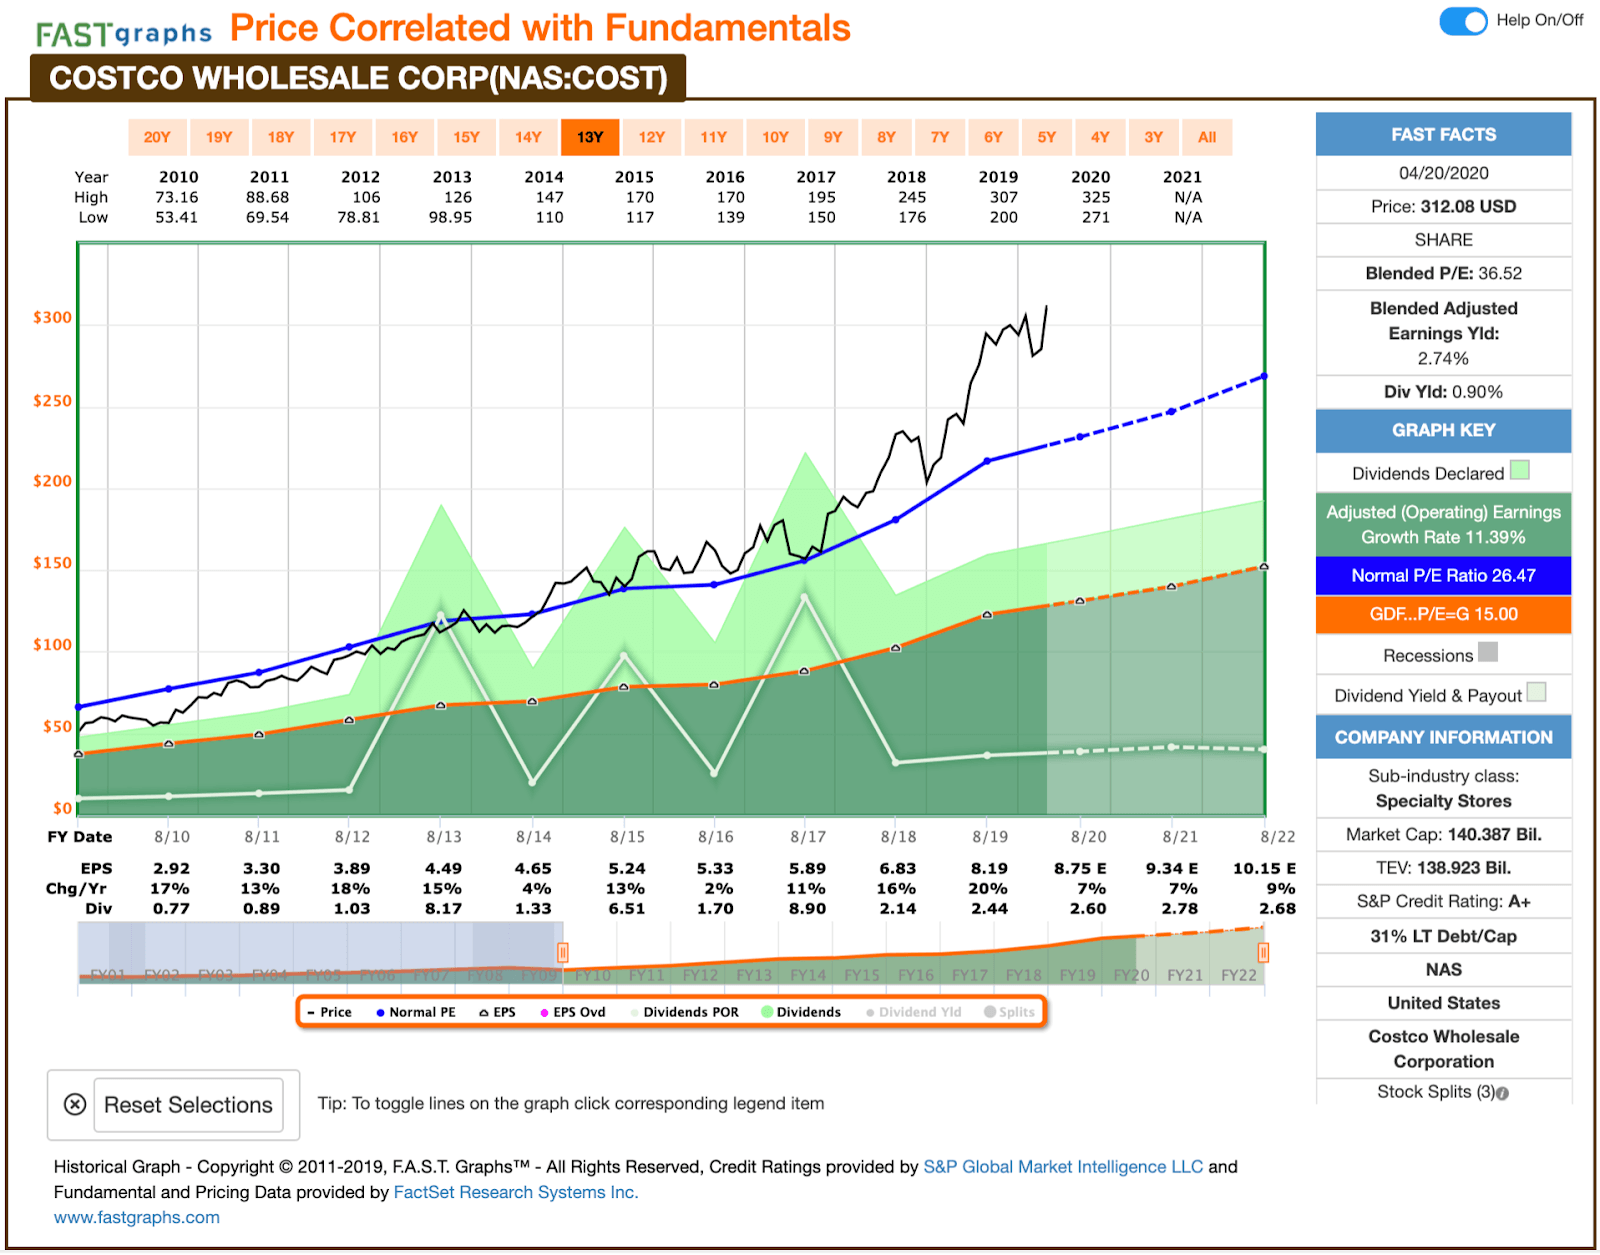Click the Adjusted Earnings Growth Rate key
The height and width of the screenshot is (1255, 1600).
point(1443,524)
